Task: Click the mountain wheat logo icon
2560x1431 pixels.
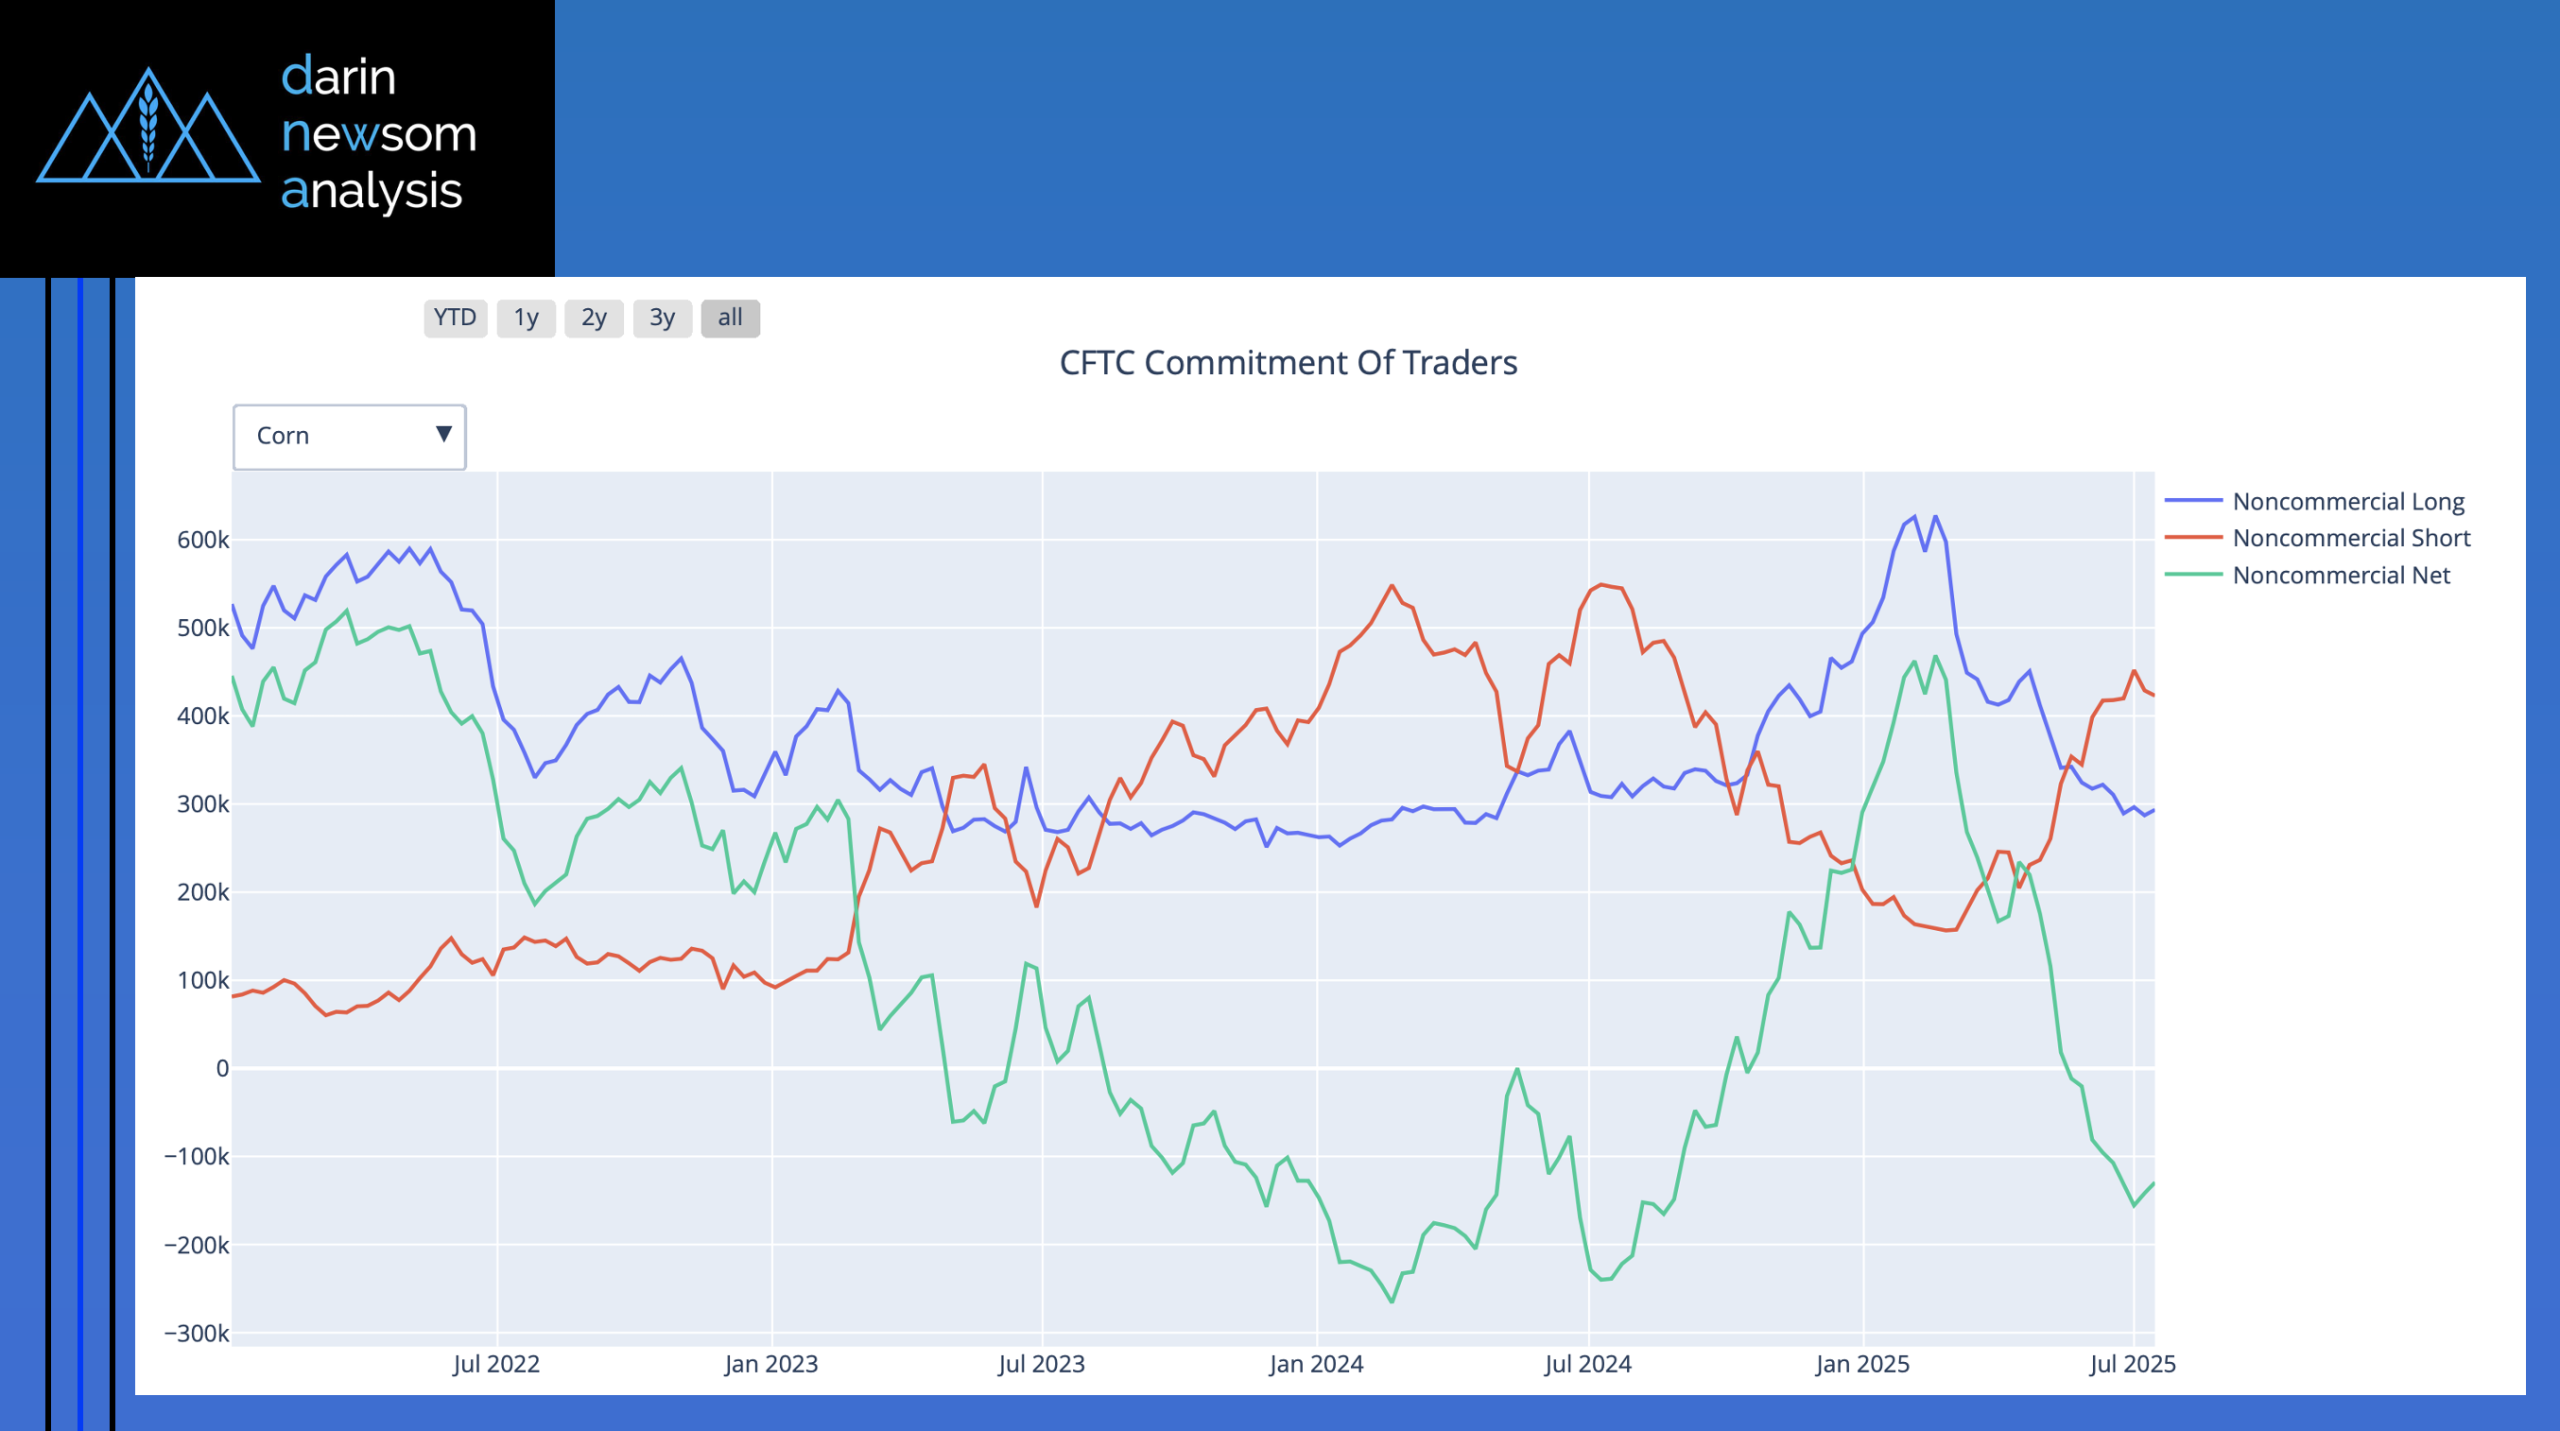Action: tap(148, 128)
